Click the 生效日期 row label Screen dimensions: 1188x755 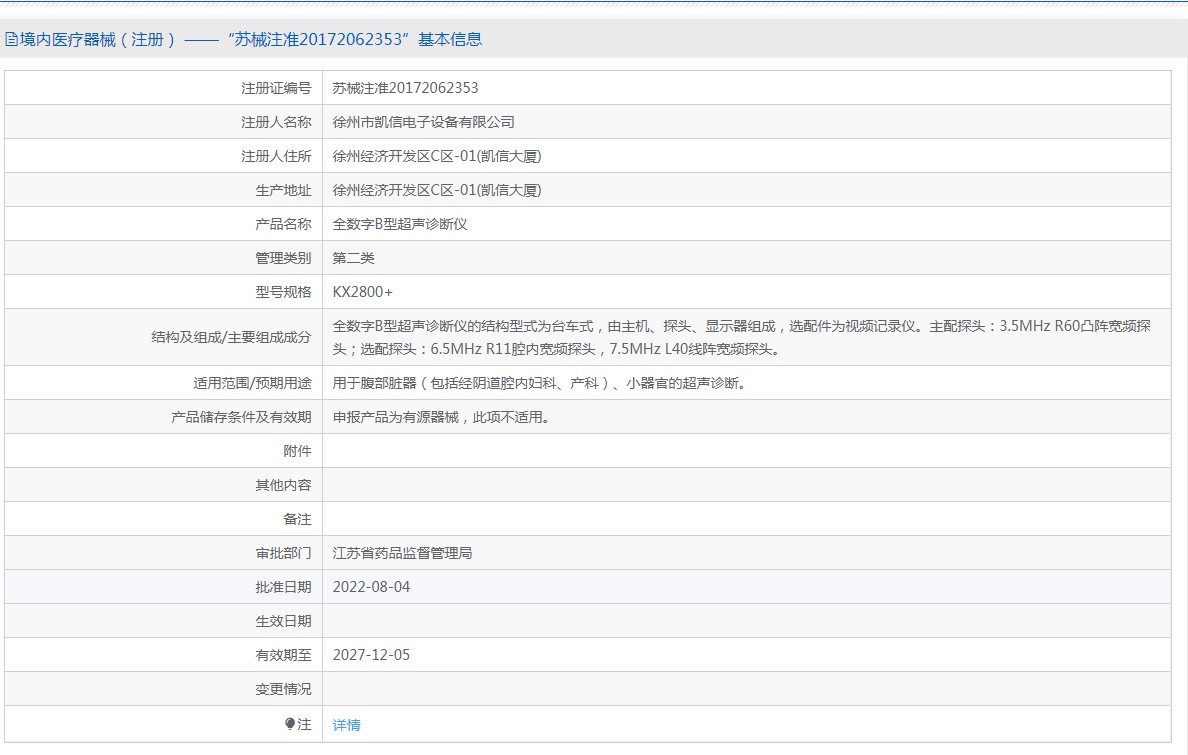click(283, 621)
